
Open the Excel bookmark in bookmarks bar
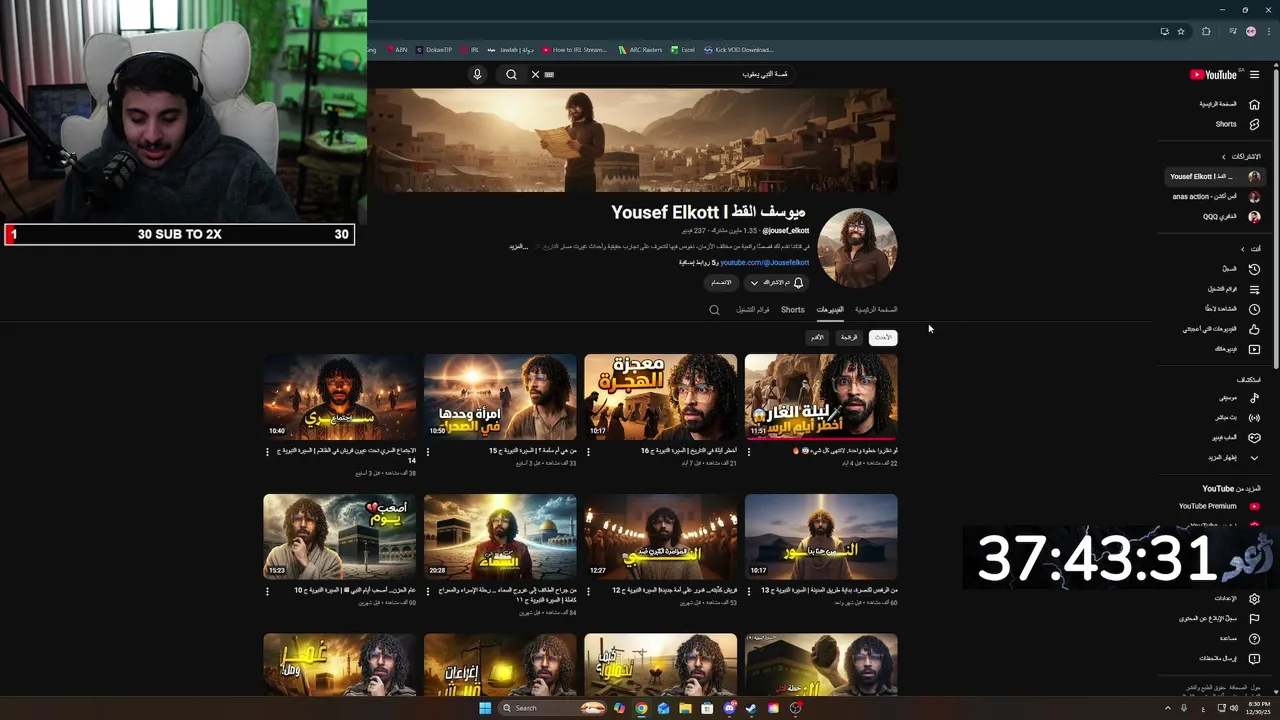pyautogui.click(x=683, y=49)
